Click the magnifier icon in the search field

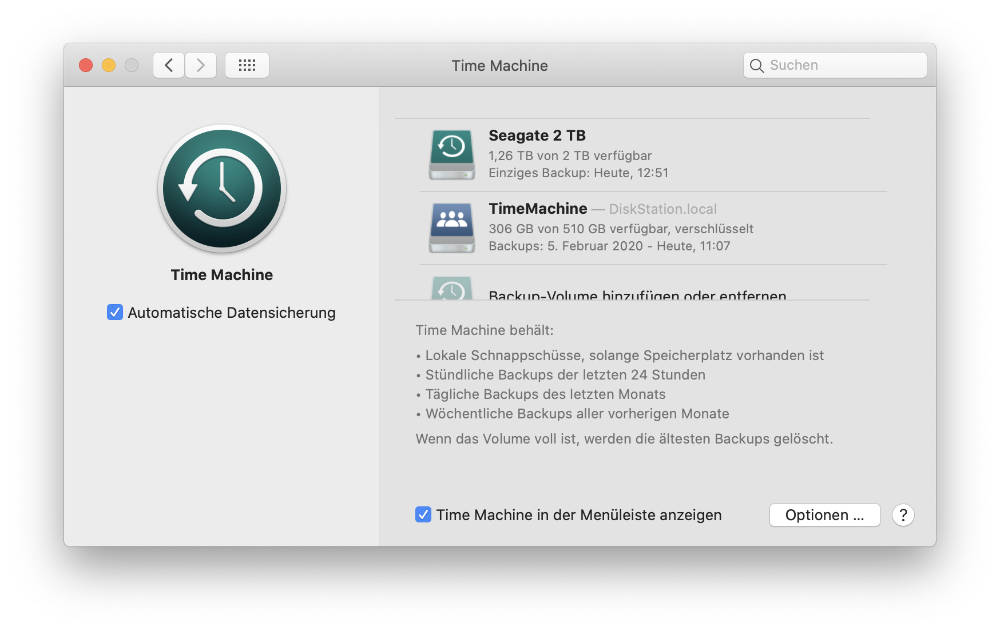pyautogui.click(x=756, y=66)
